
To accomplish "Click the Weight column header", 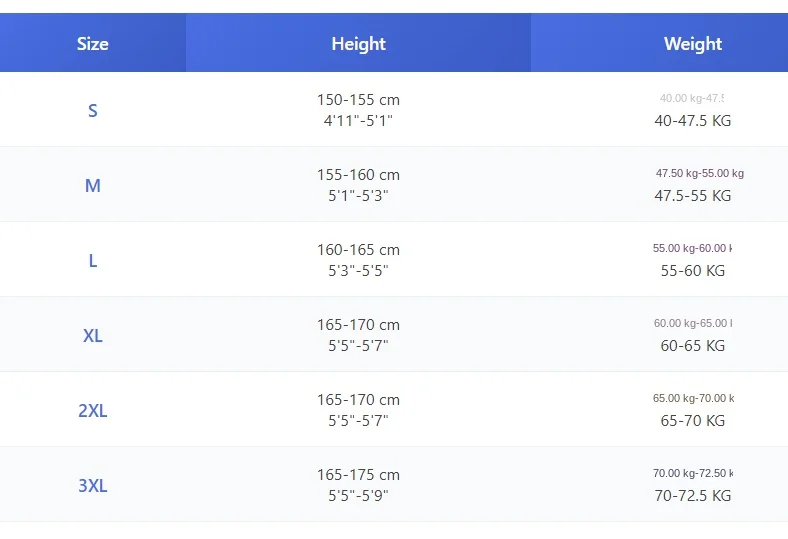I will pyautogui.click(x=692, y=44).
